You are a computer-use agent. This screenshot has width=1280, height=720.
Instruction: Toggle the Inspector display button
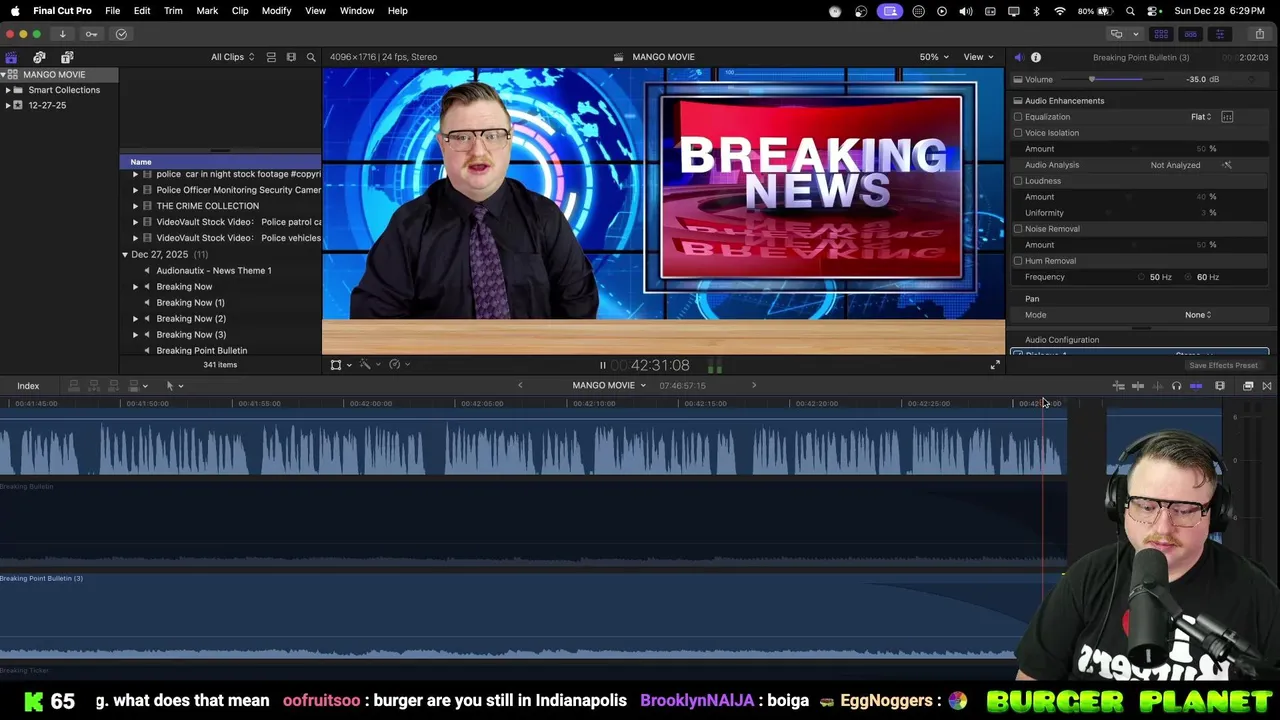1219,34
